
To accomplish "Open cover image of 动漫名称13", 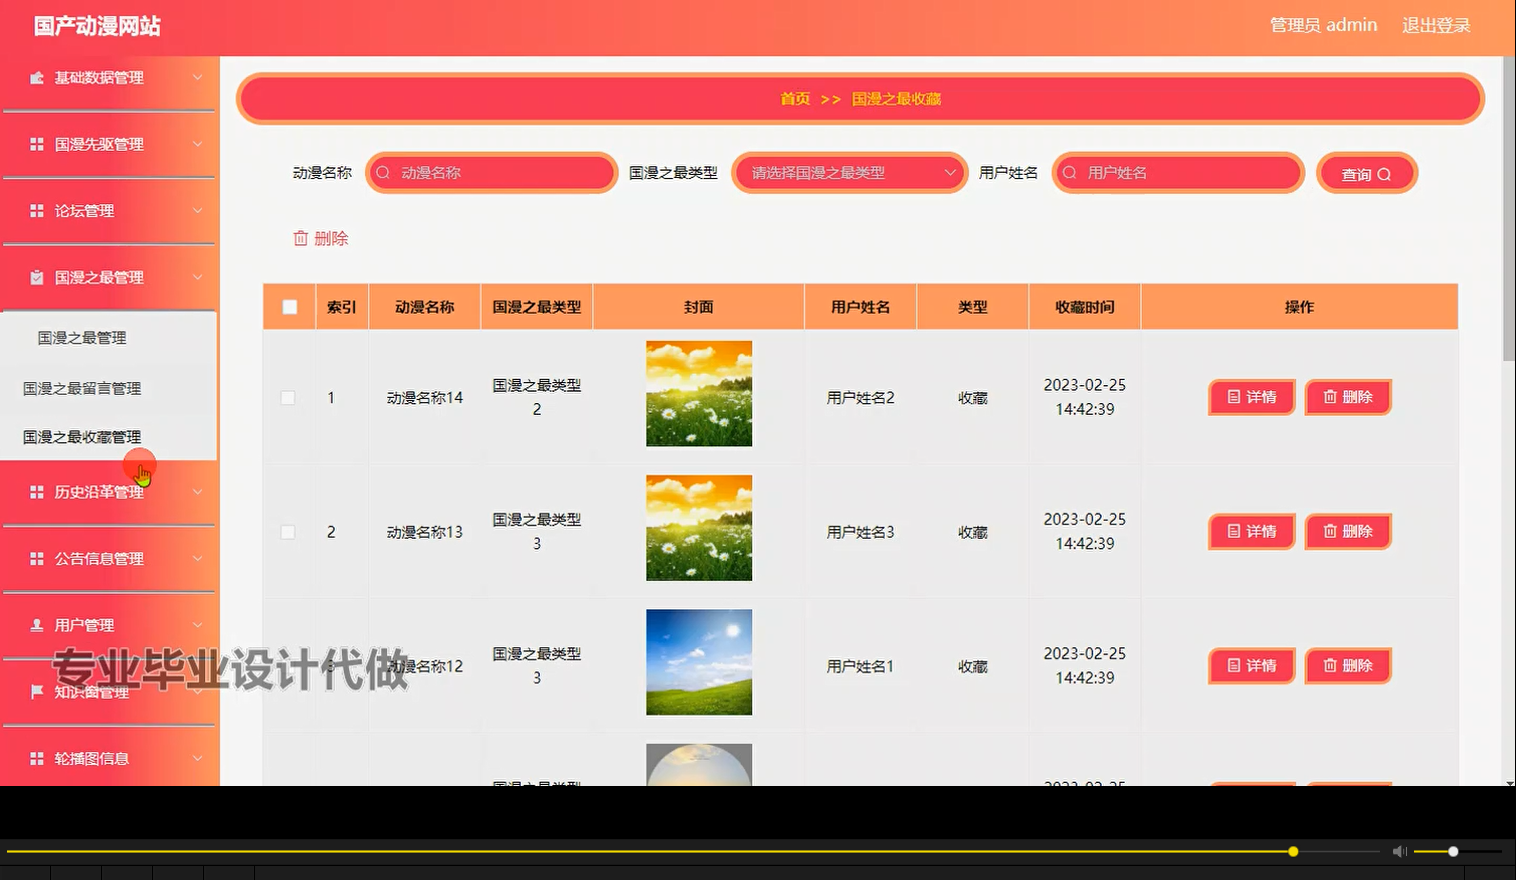I will [x=699, y=528].
